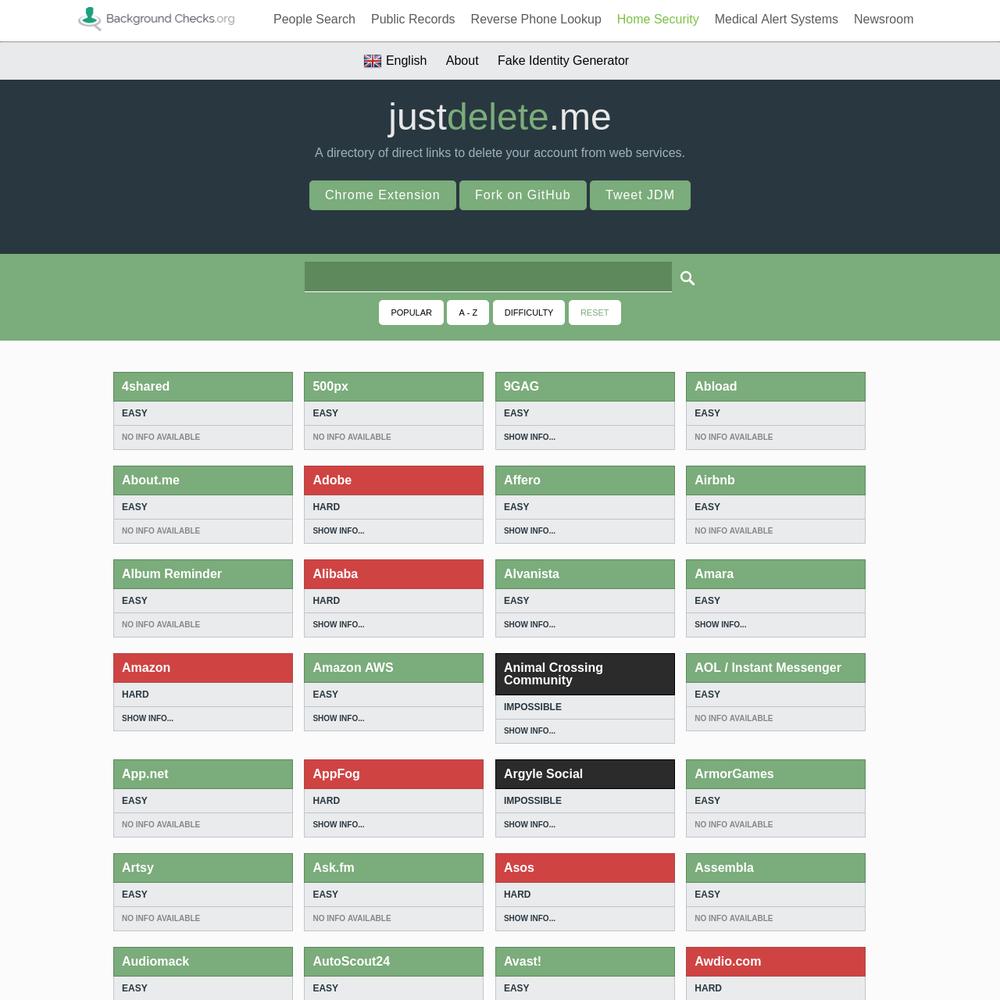This screenshot has width=1000, height=1000.
Task: Open the Affero card title
Action: pos(584,480)
